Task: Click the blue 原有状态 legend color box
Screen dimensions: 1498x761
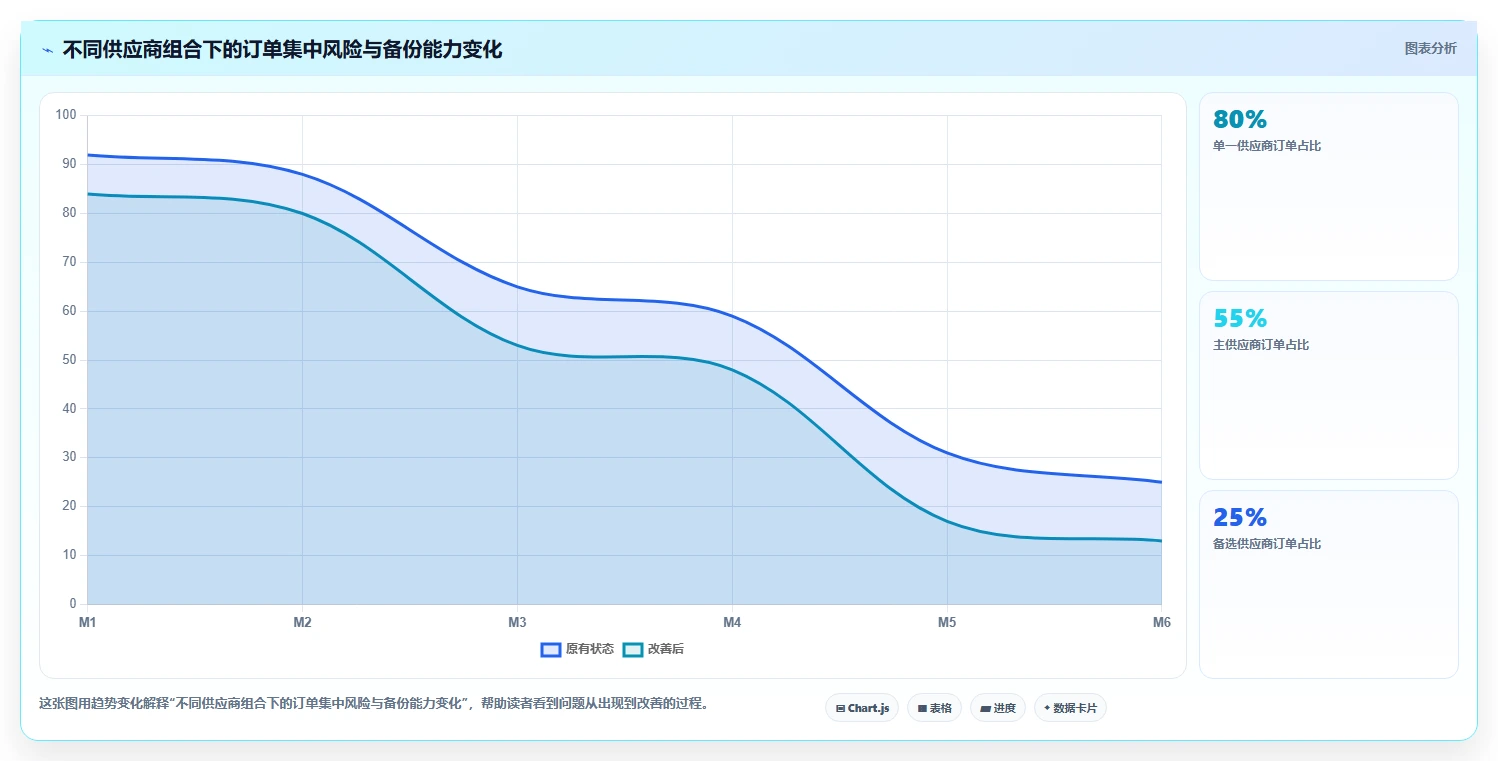Action: (550, 649)
